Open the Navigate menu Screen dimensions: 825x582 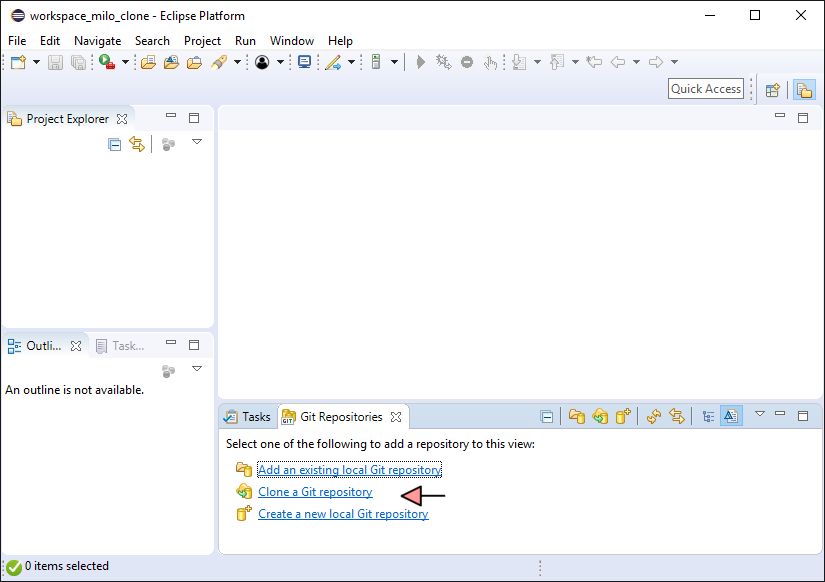[x=97, y=41]
